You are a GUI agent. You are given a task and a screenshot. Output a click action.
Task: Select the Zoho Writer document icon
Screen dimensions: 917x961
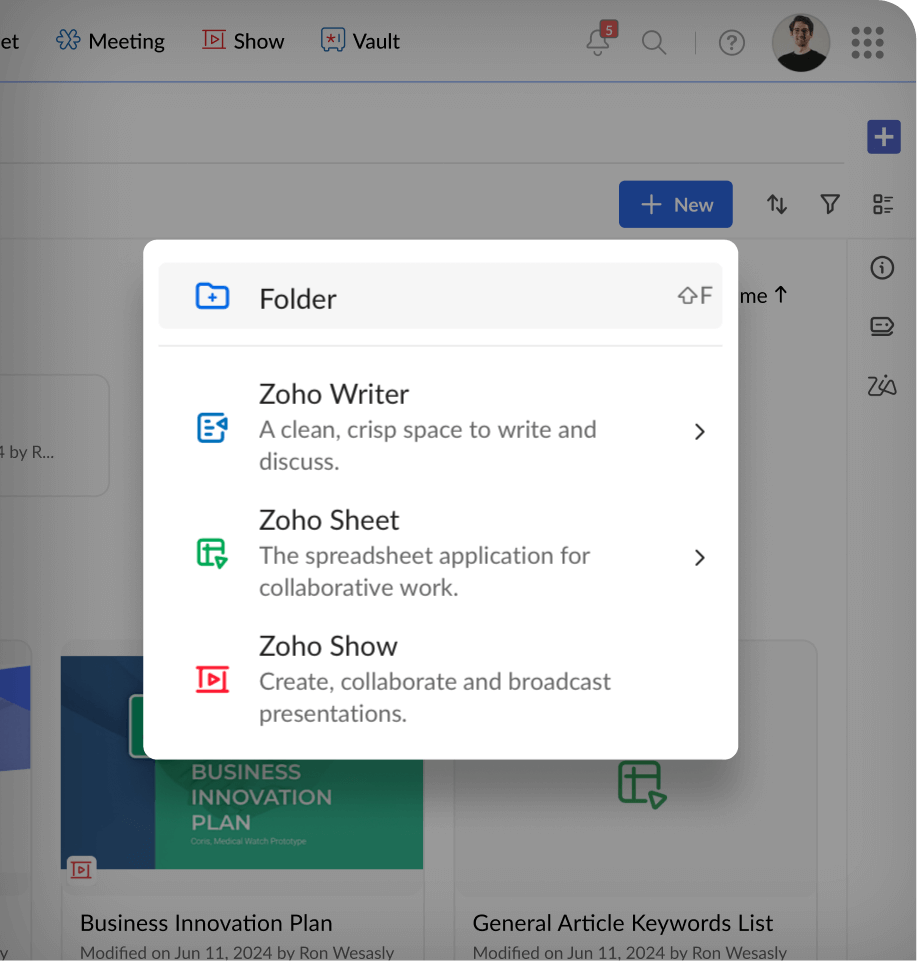tap(211, 427)
